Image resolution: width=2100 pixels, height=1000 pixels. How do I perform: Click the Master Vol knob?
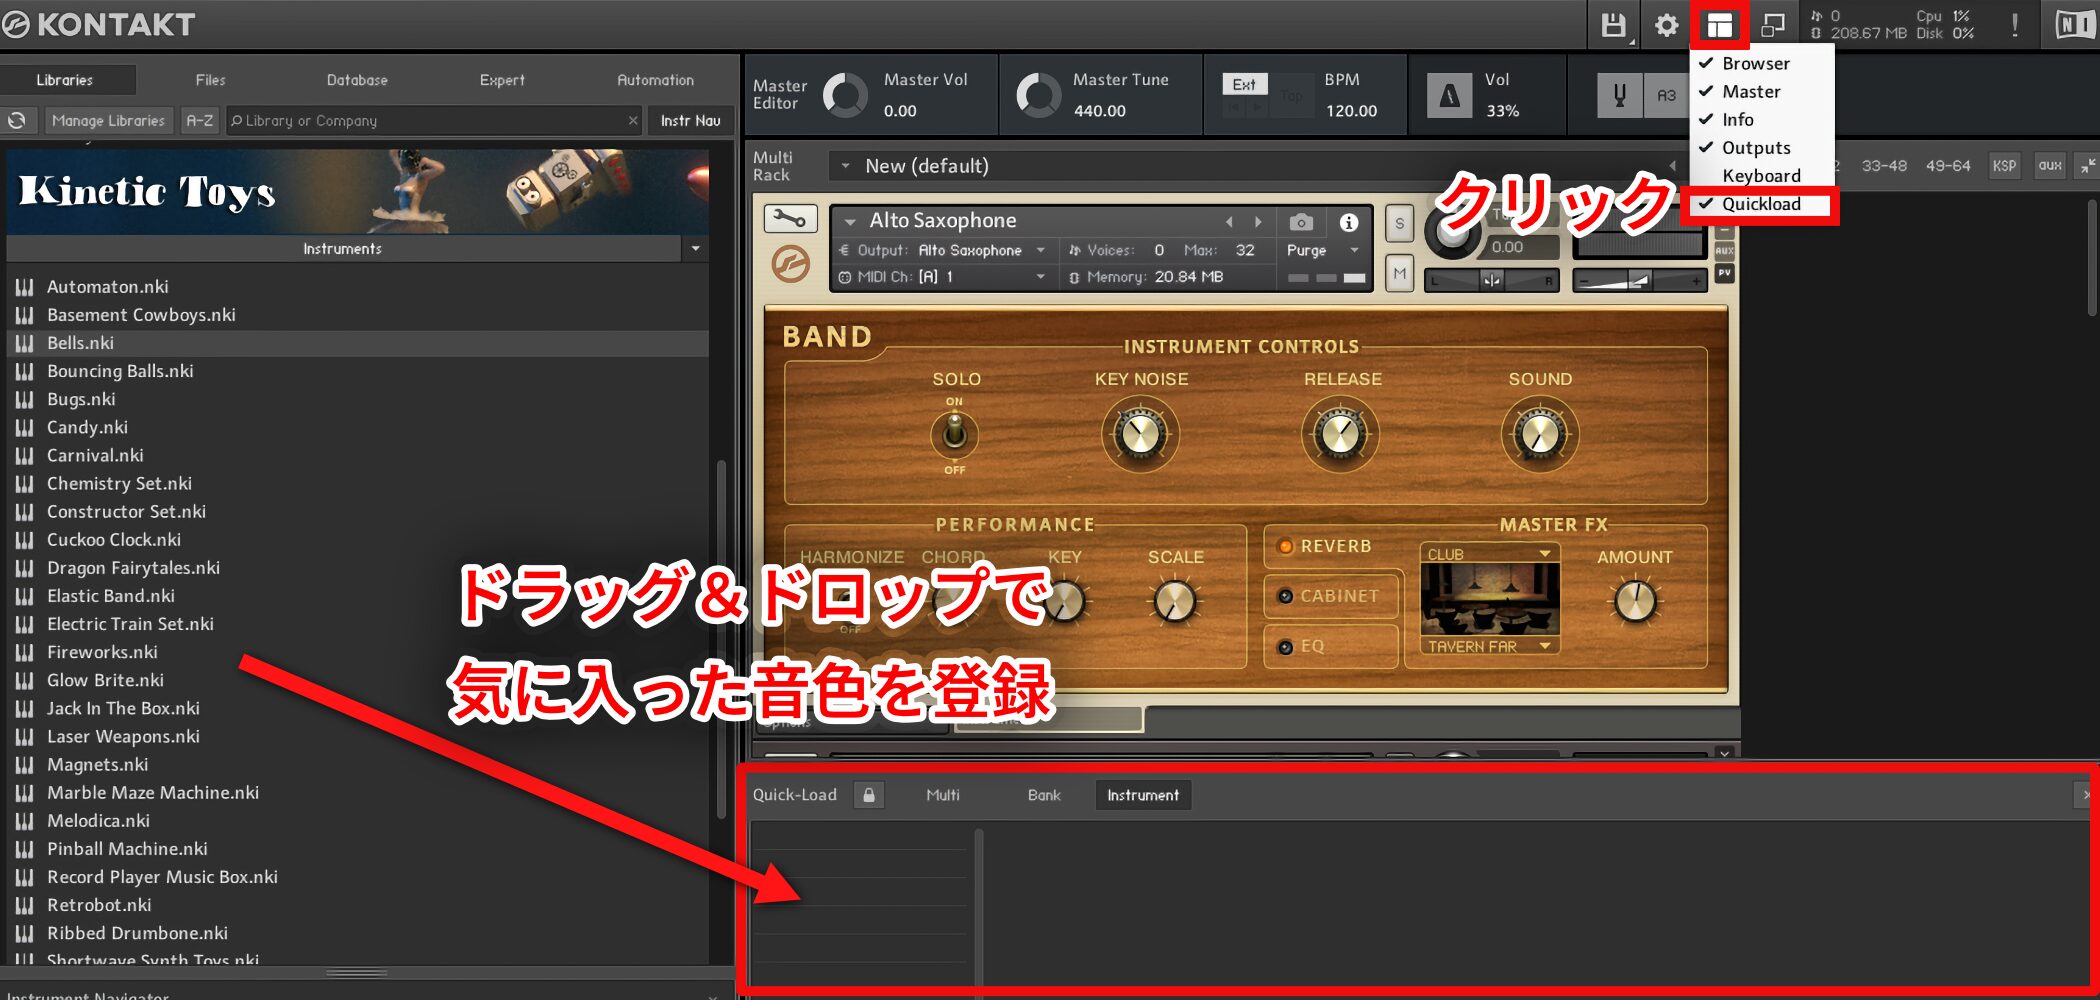point(846,96)
